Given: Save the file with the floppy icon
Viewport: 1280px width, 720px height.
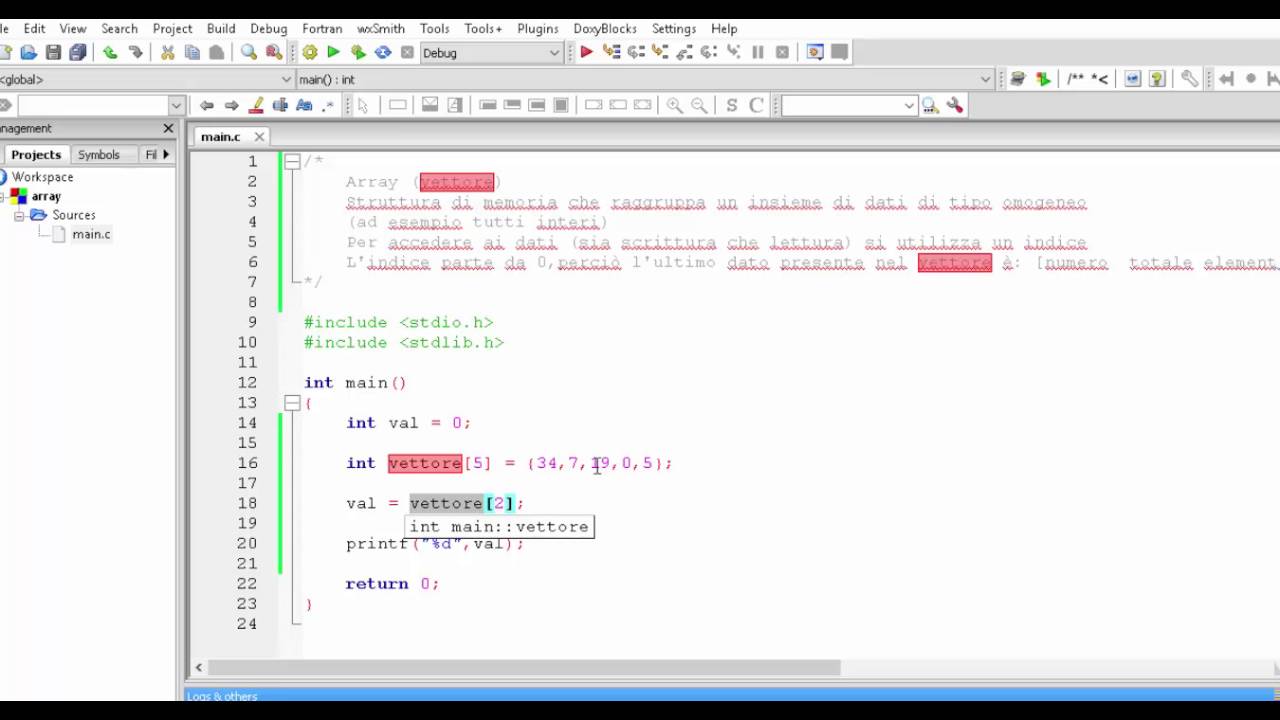Looking at the screenshot, I should [53, 53].
